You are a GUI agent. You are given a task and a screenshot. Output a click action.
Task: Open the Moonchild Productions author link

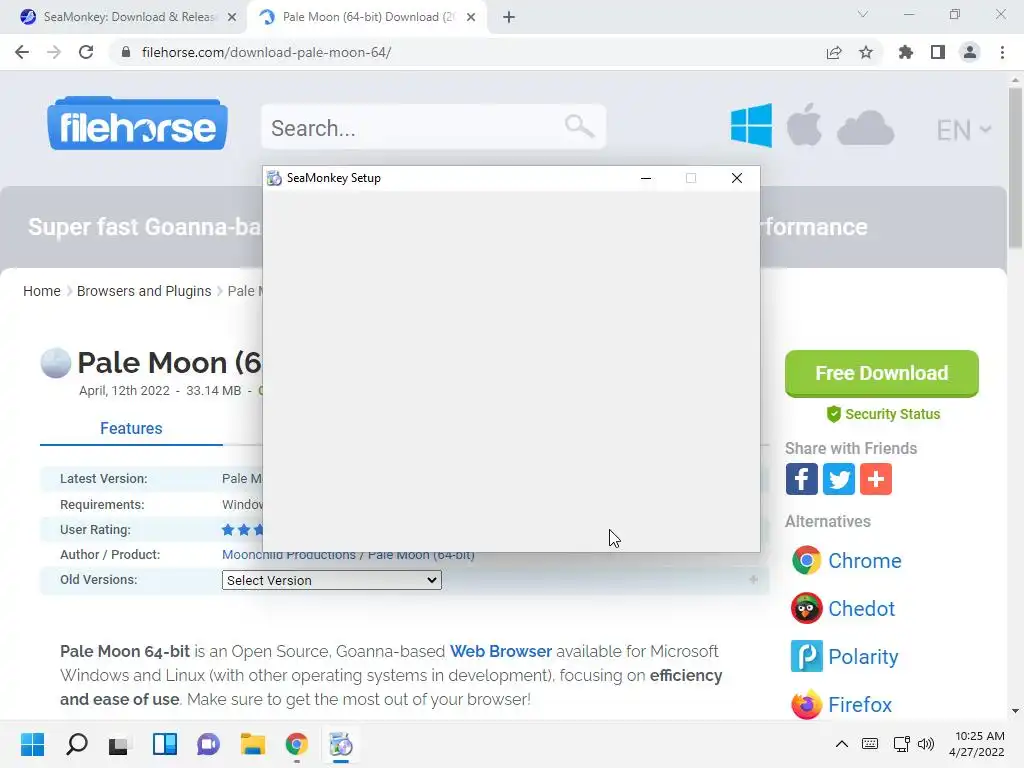pos(289,554)
